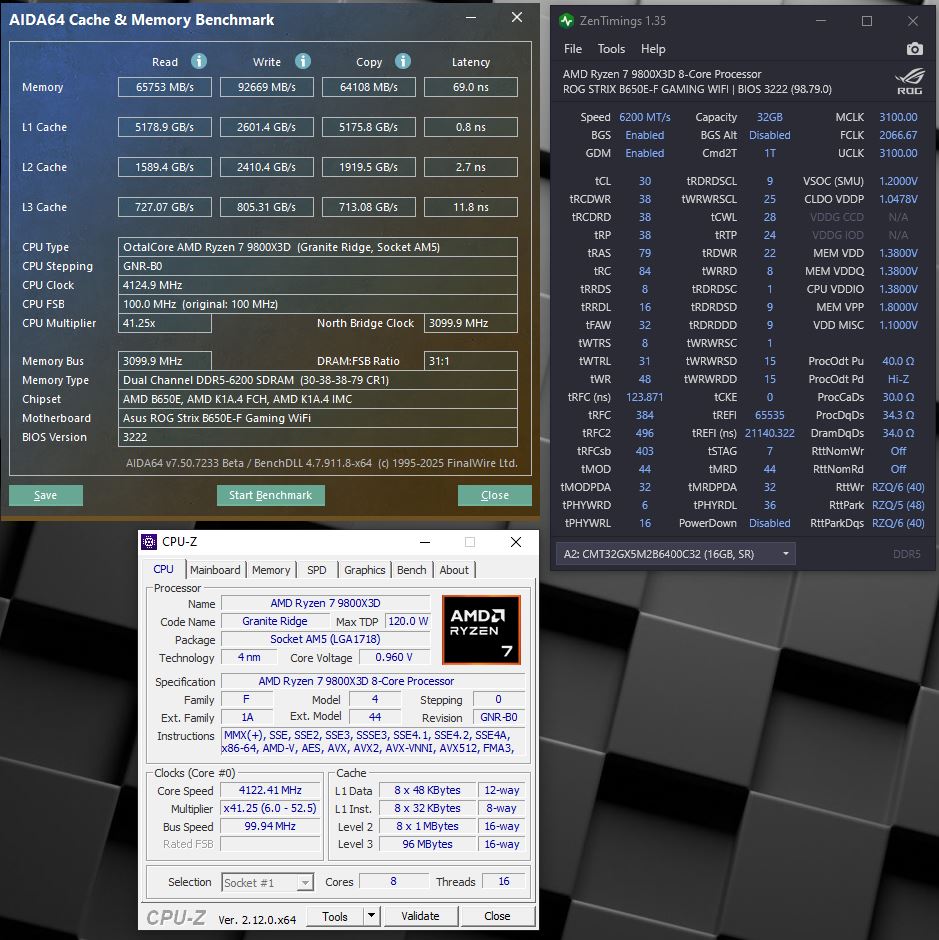This screenshot has width=939, height=940.
Task: Maximize the ZenTimings window
Action: pyautogui.click(x=866, y=21)
